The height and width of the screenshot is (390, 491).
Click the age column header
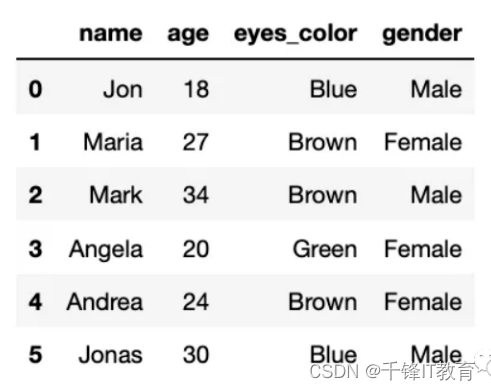[188, 35]
